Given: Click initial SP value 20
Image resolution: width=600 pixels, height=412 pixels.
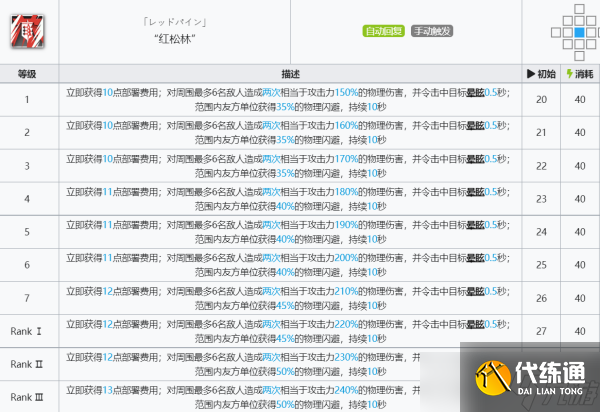Looking at the screenshot, I should tap(541, 99).
